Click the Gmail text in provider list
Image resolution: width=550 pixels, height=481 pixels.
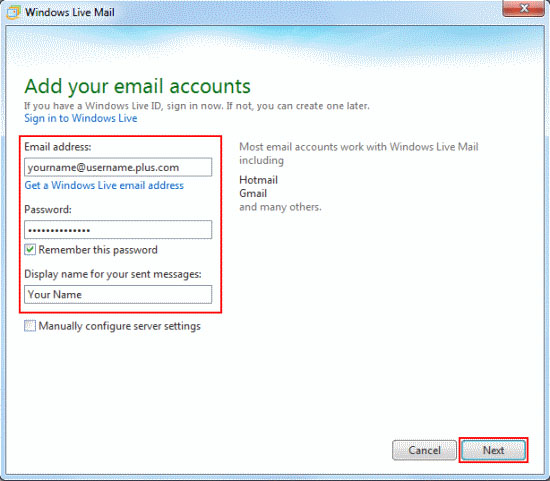pos(253,193)
